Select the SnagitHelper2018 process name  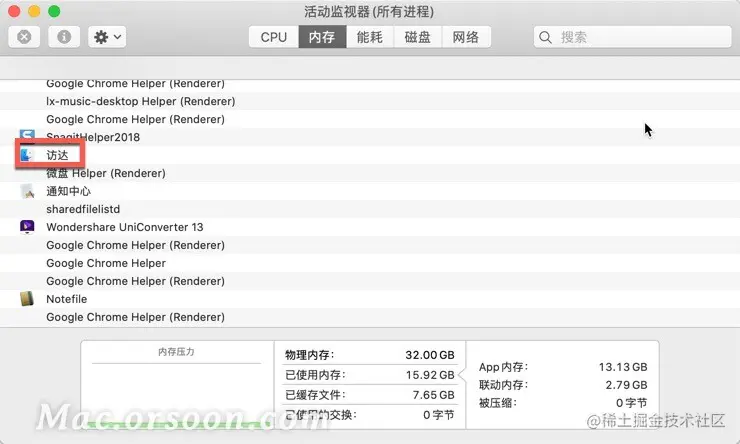(x=93, y=137)
